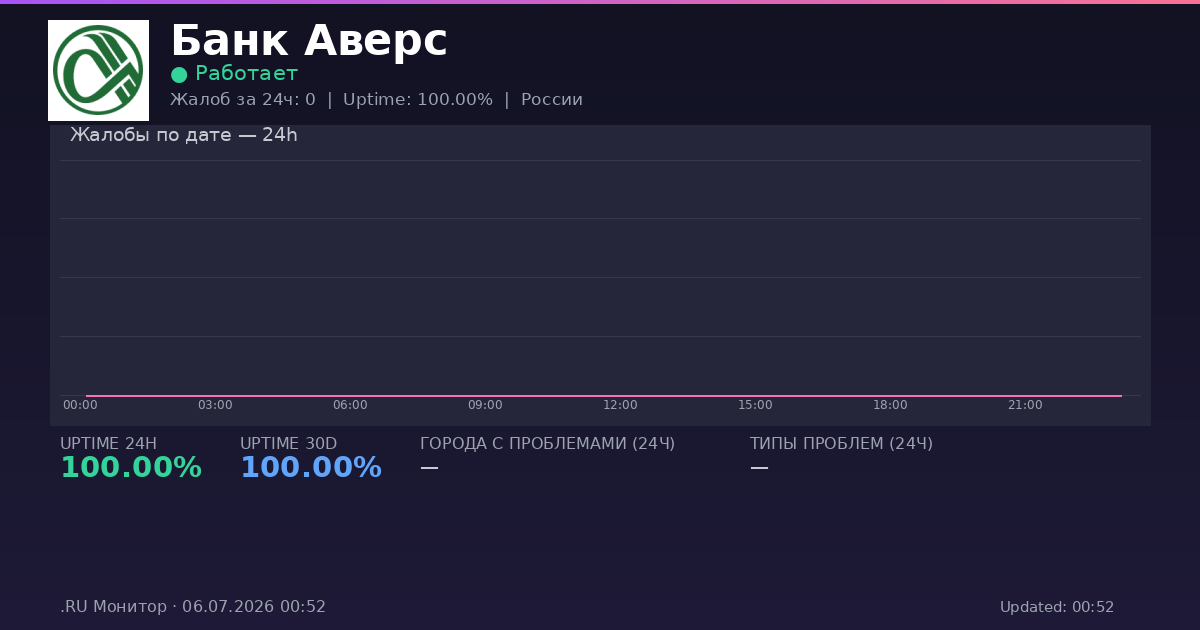
Task: Click the Жалоб за 24ч: 0 text
Action: [243, 100]
